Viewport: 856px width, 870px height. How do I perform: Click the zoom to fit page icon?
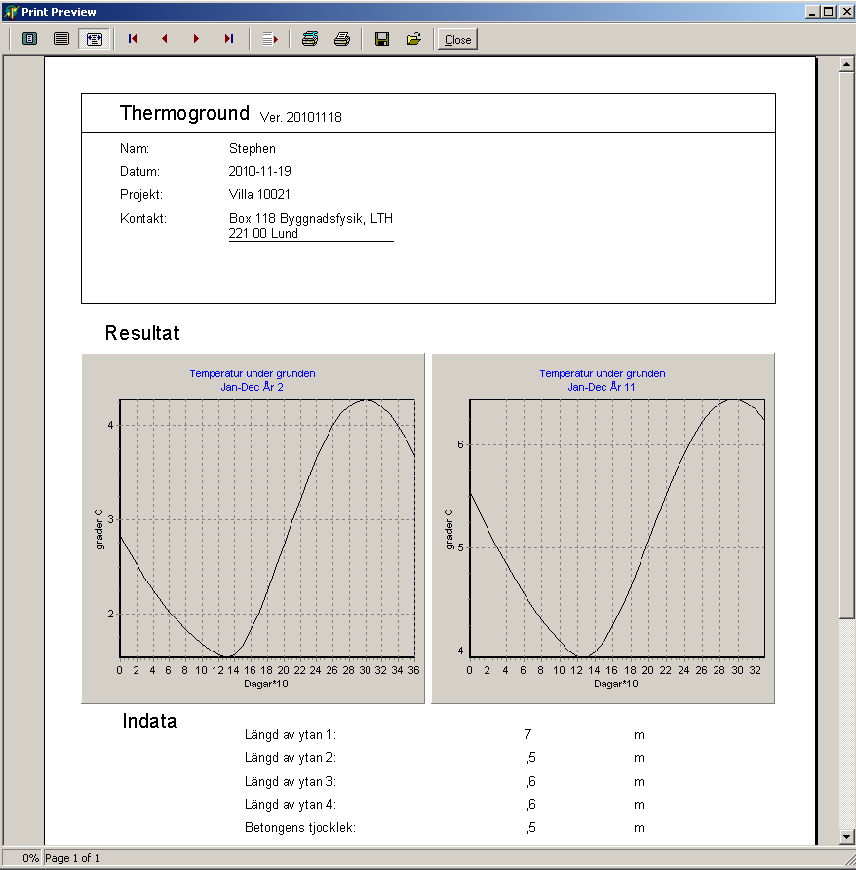(29, 39)
